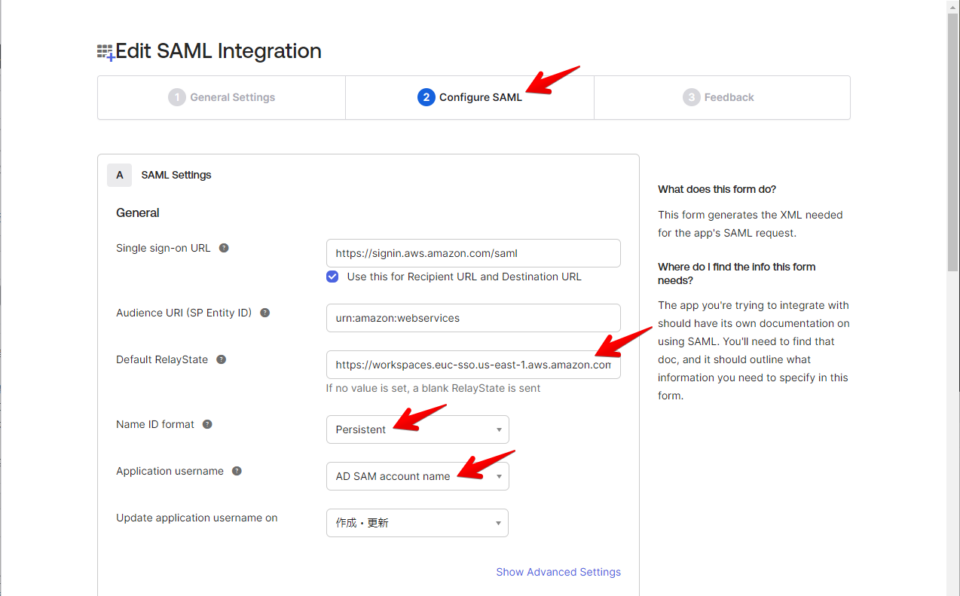Open the Application username dropdown
The image size is (960, 596).
[417, 476]
